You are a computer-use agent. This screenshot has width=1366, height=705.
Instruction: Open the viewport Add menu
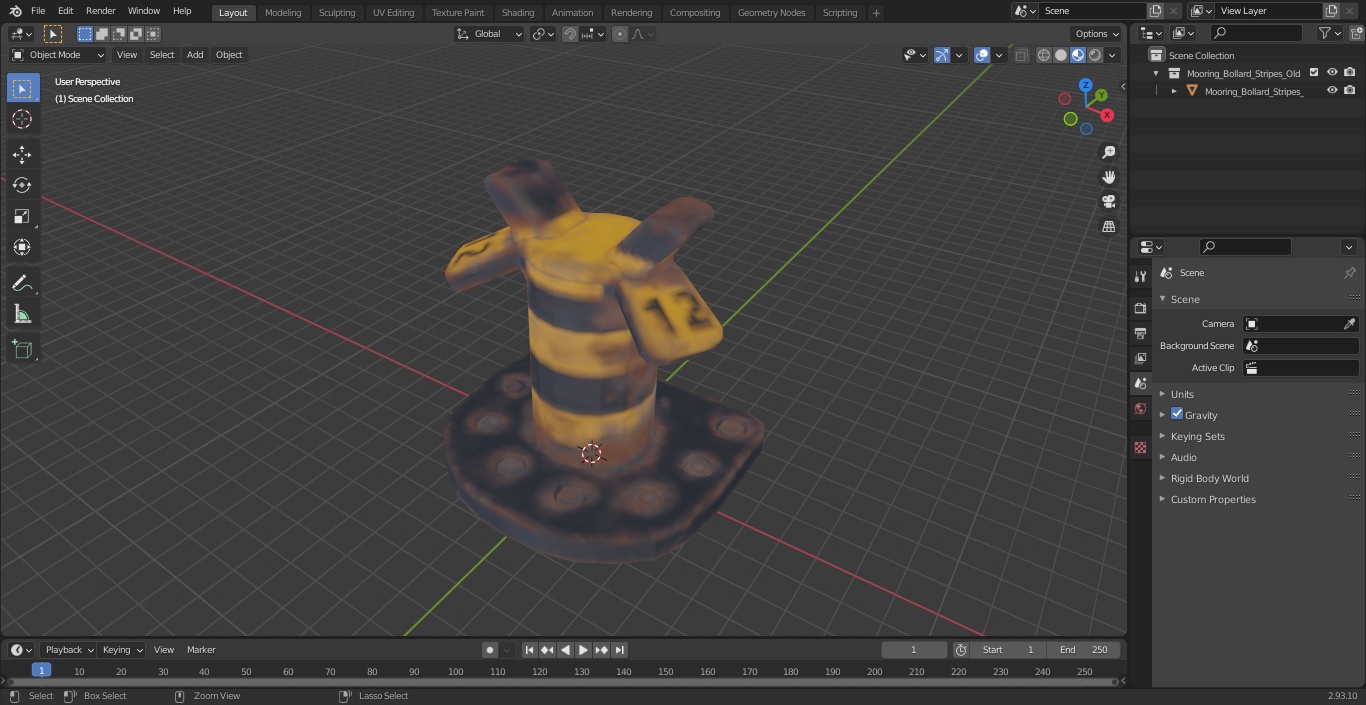coord(195,55)
